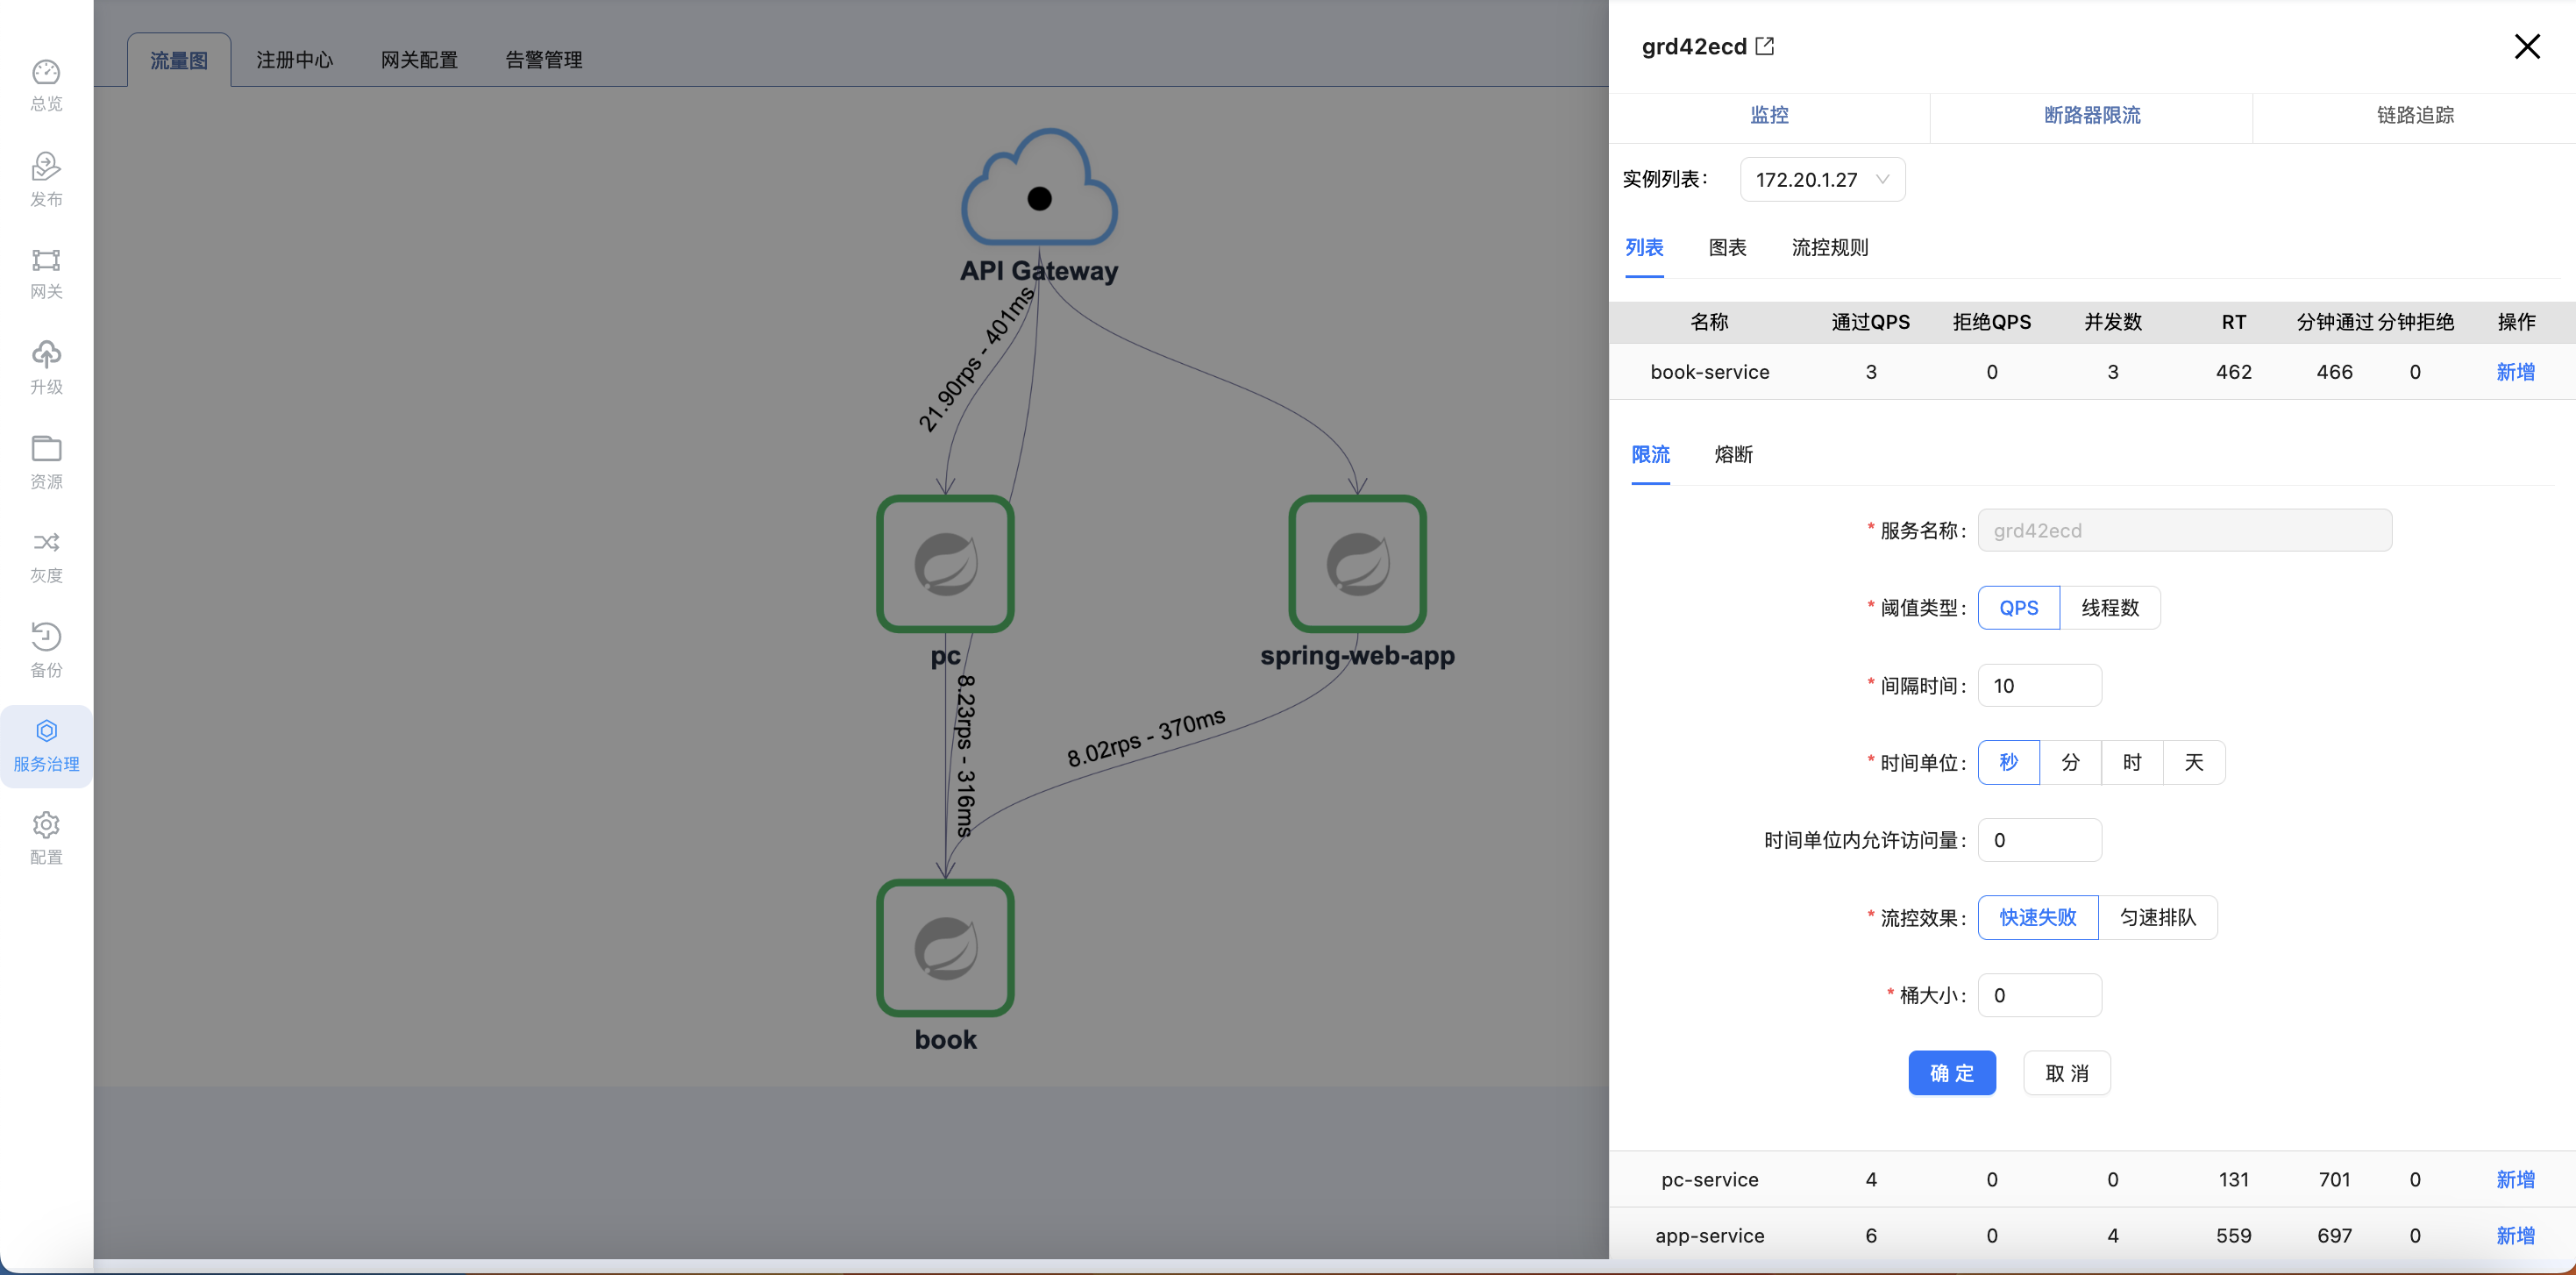
Task: Cancel with the 取消 button
Action: [x=2067, y=1073]
